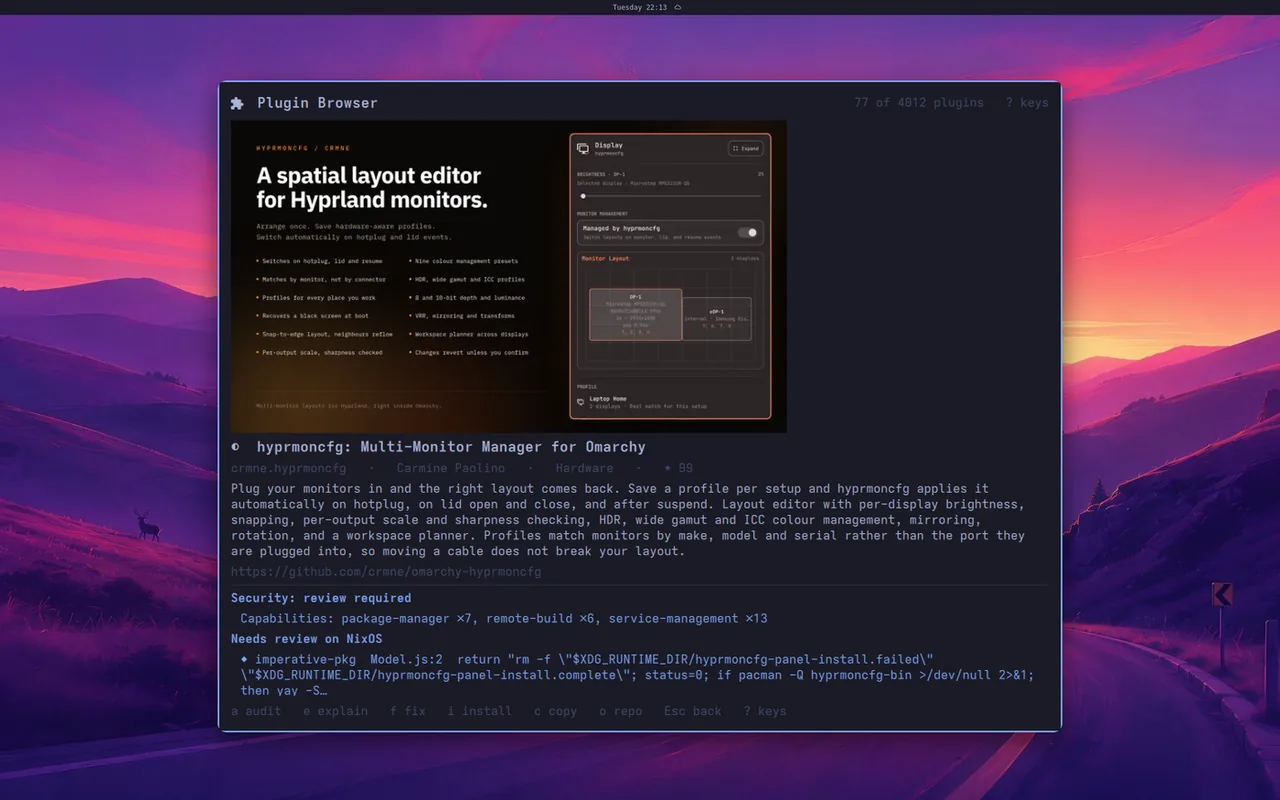The height and width of the screenshot is (800, 1280).
Task: Click the brightness slider in preview image
Action: coord(670,196)
